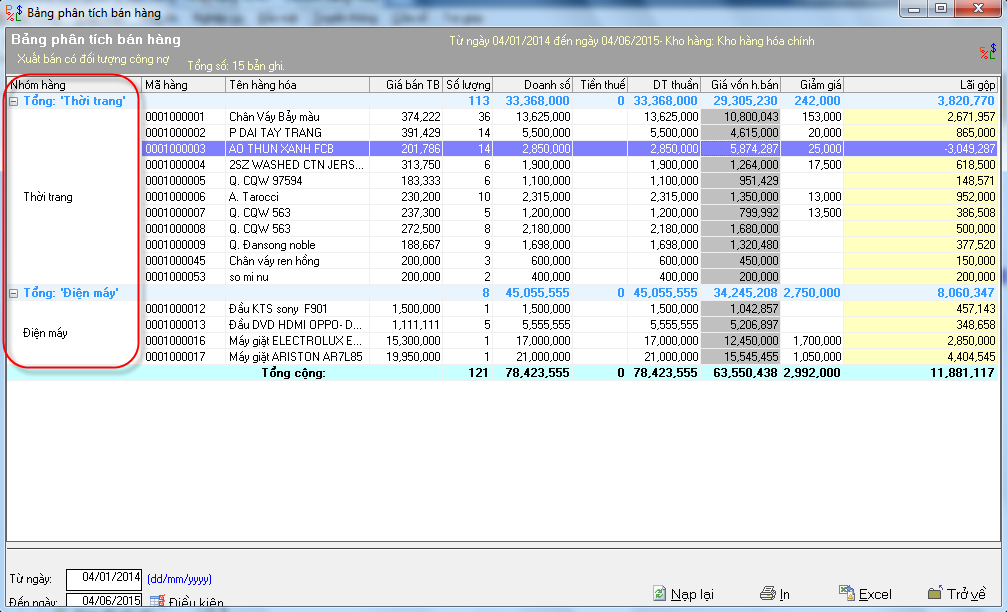This screenshot has width=1007, height=612.
Task: Click the app icon in title bar
Action: (13, 12)
